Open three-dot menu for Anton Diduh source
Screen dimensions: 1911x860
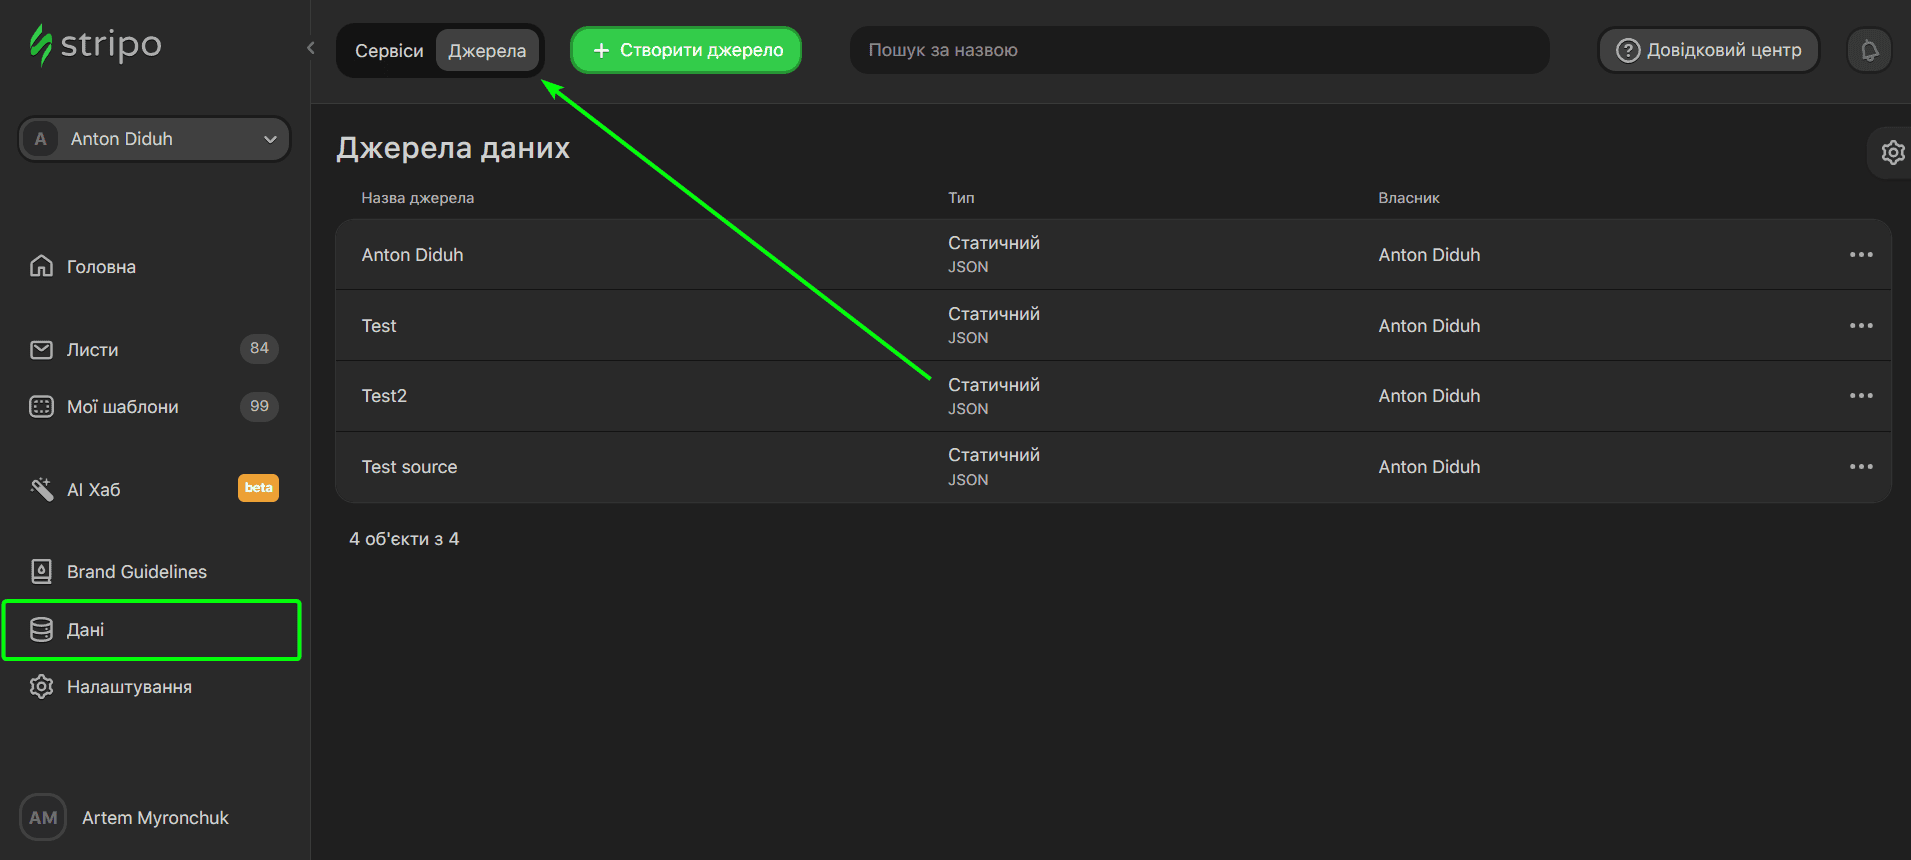click(x=1860, y=255)
